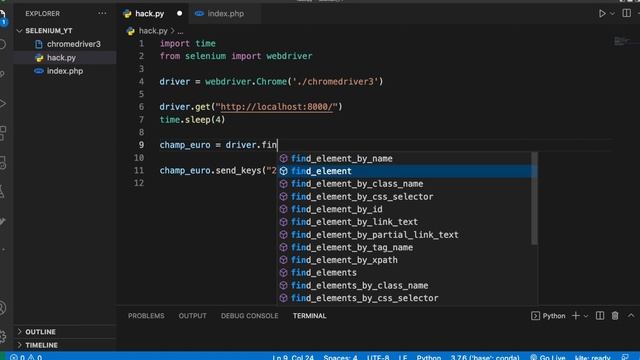
Task: Choose find_element_by_css_selector suggestion
Action: 407,196
